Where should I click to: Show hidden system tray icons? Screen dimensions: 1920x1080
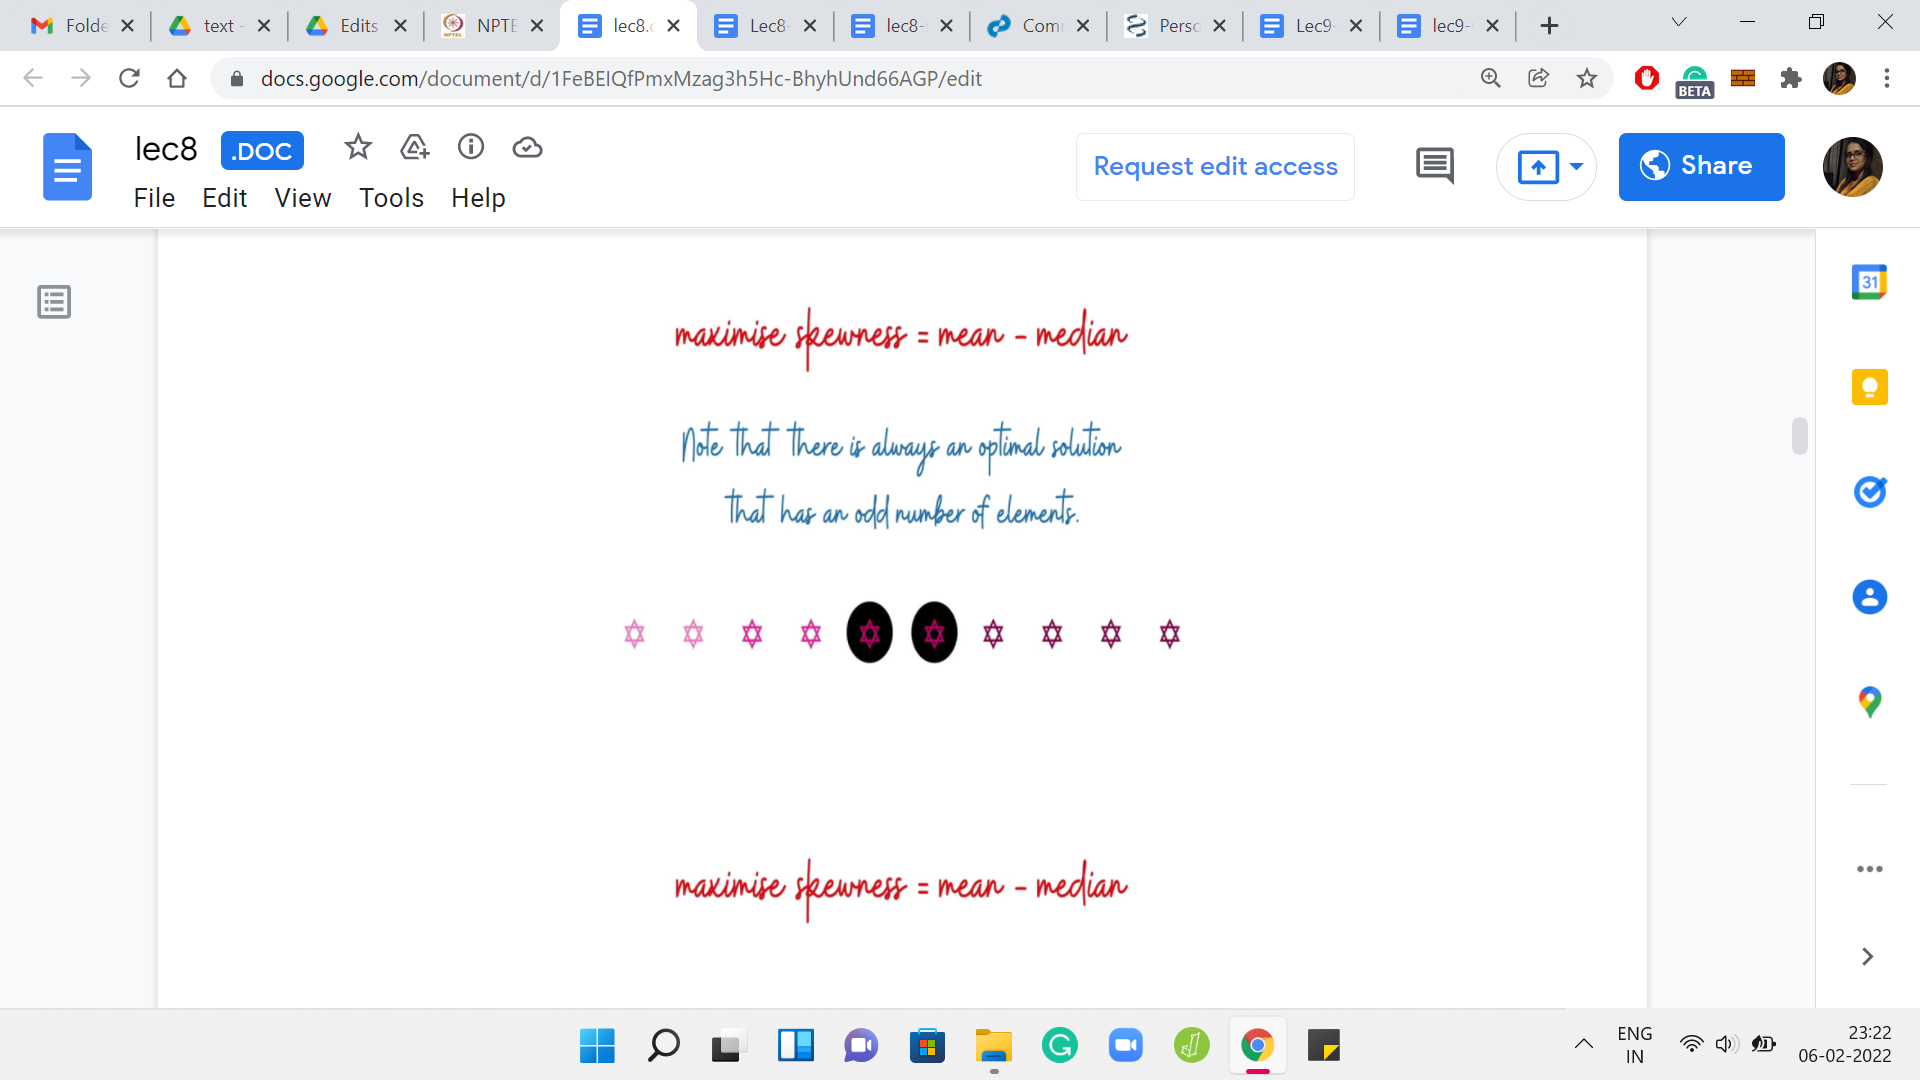tap(1583, 1044)
